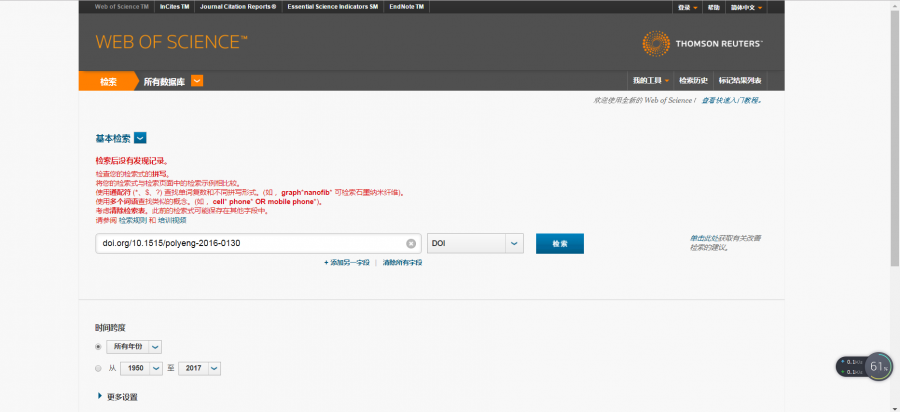Viewport: 900px width, 412px height.
Task: Click the 检索后没有发现记录 error message
Action: [132, 161]
